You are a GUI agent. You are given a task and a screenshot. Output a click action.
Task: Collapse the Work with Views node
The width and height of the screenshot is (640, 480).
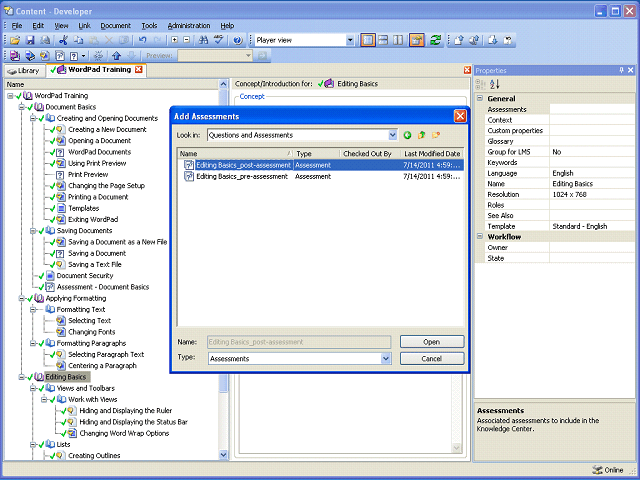coord(44,400)
